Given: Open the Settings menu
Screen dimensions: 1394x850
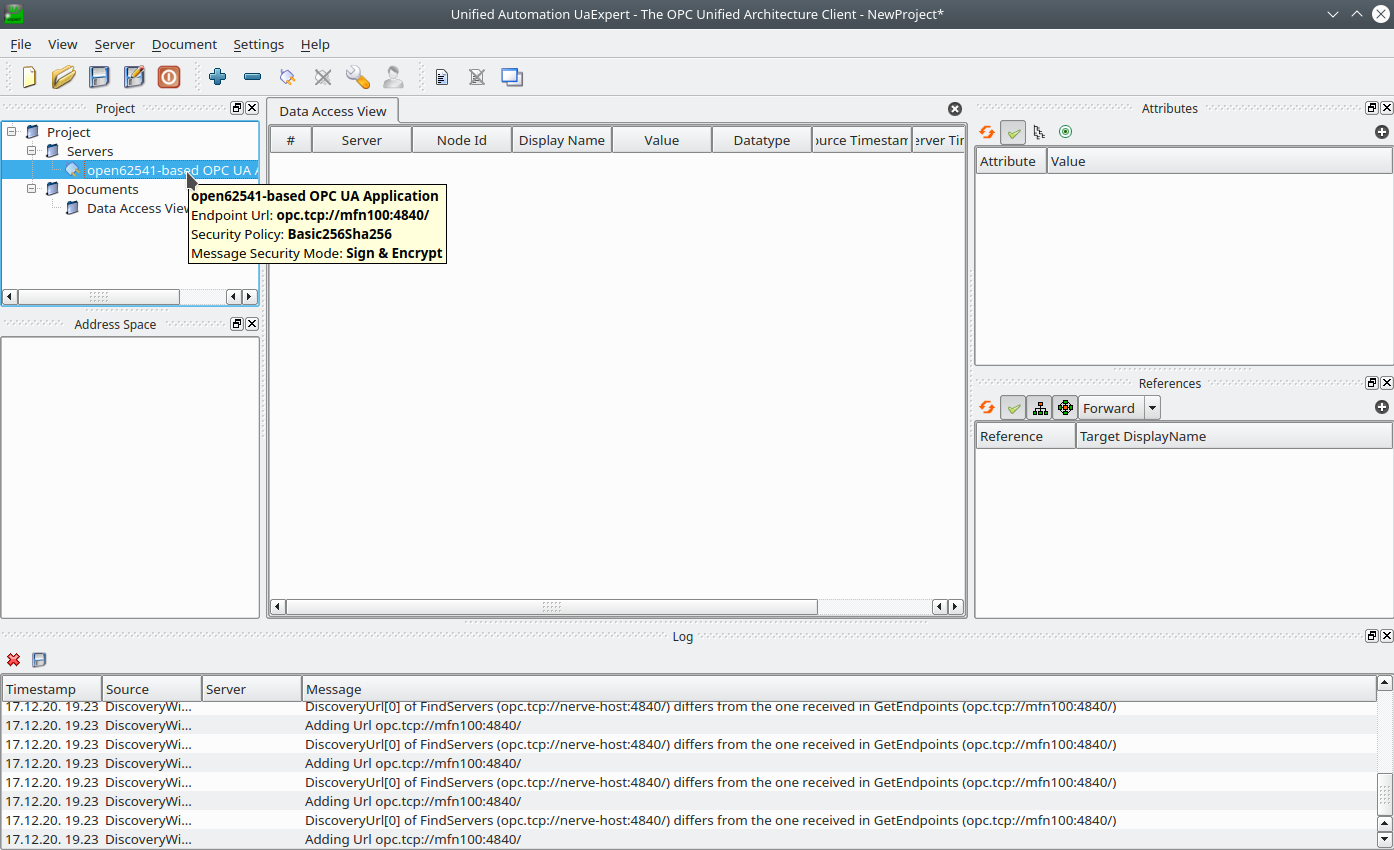Looking at the screenshot, I should click(x=258, y=44).
